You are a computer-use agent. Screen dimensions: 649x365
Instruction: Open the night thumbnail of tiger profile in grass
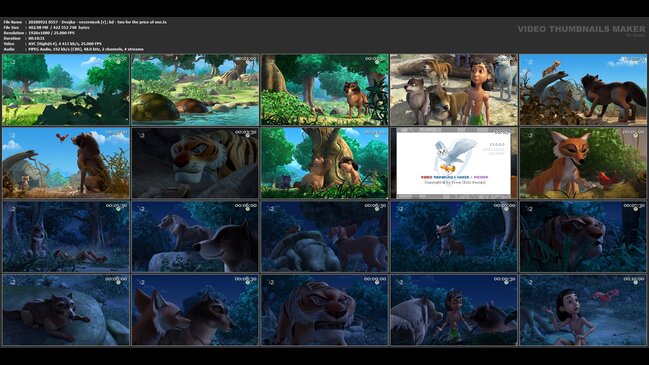coord(583,236)
